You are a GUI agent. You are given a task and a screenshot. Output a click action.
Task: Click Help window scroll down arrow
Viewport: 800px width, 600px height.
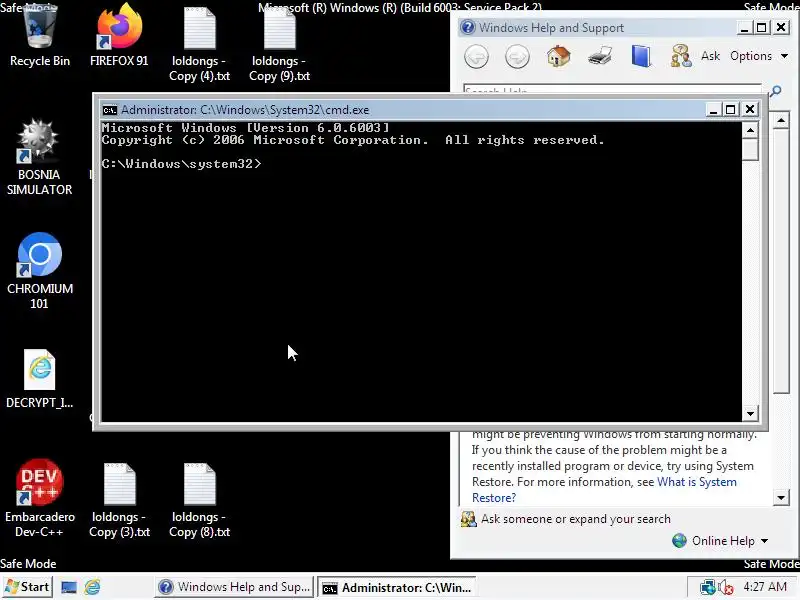[781, 497]
